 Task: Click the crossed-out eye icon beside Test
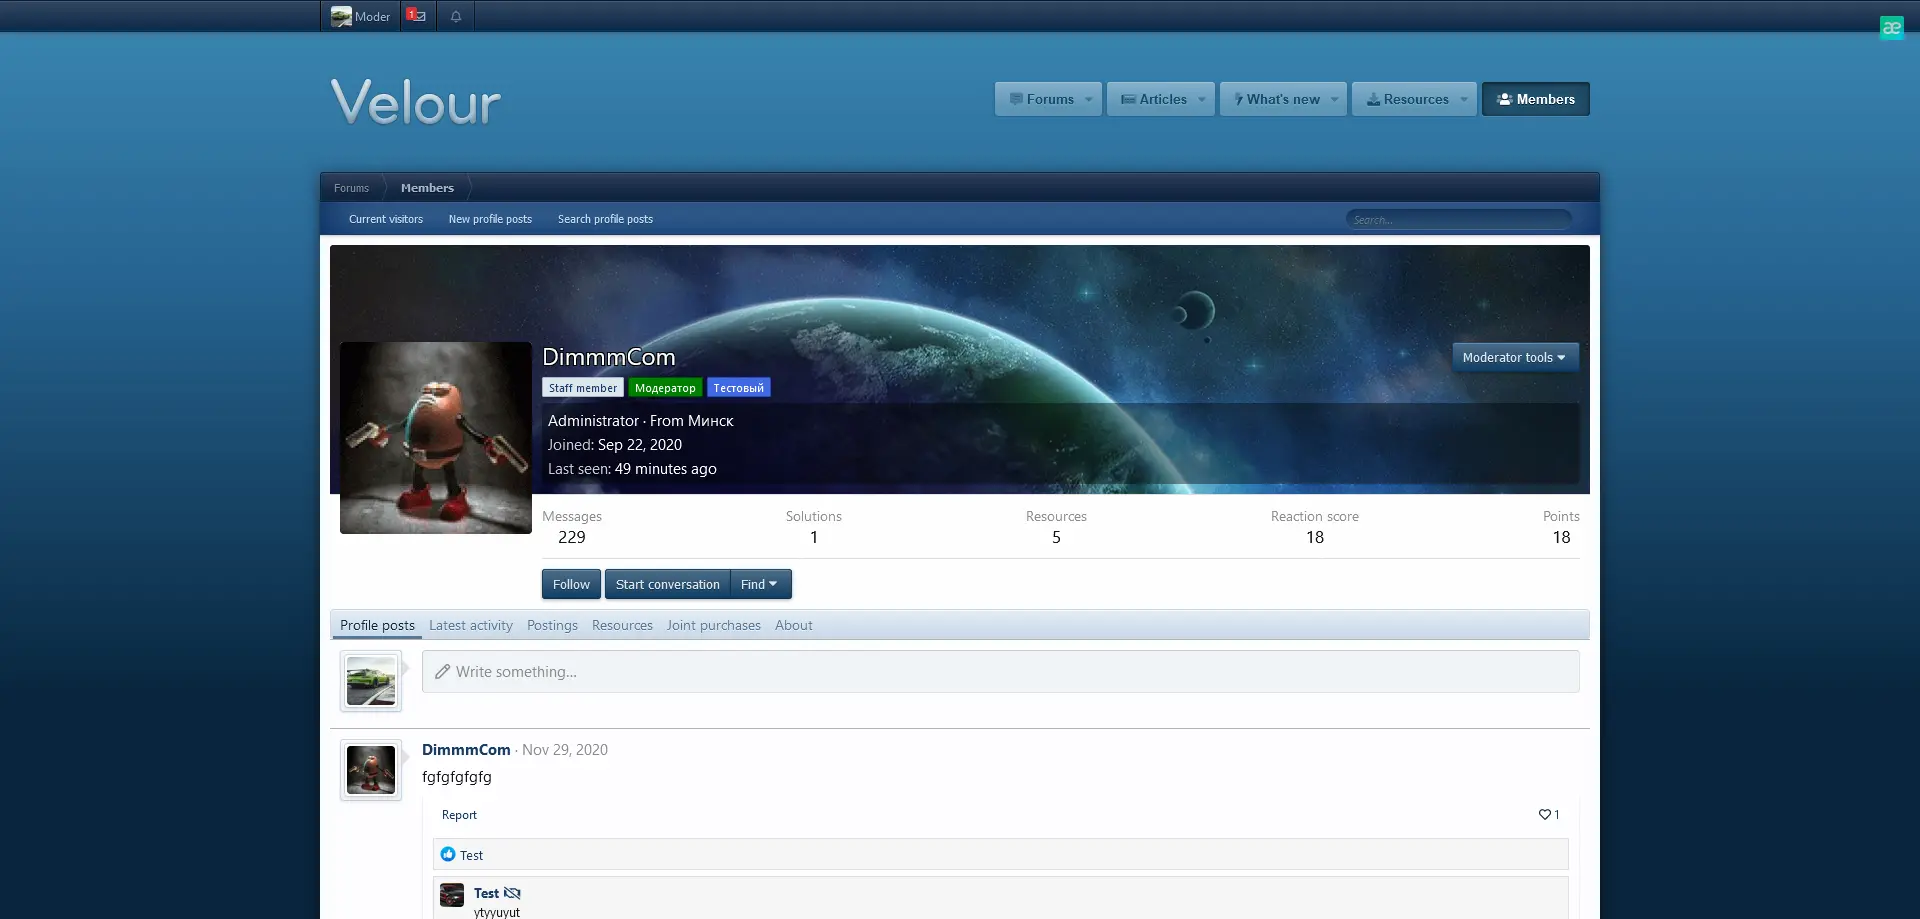pyautogui.click(x=512, y=893)
